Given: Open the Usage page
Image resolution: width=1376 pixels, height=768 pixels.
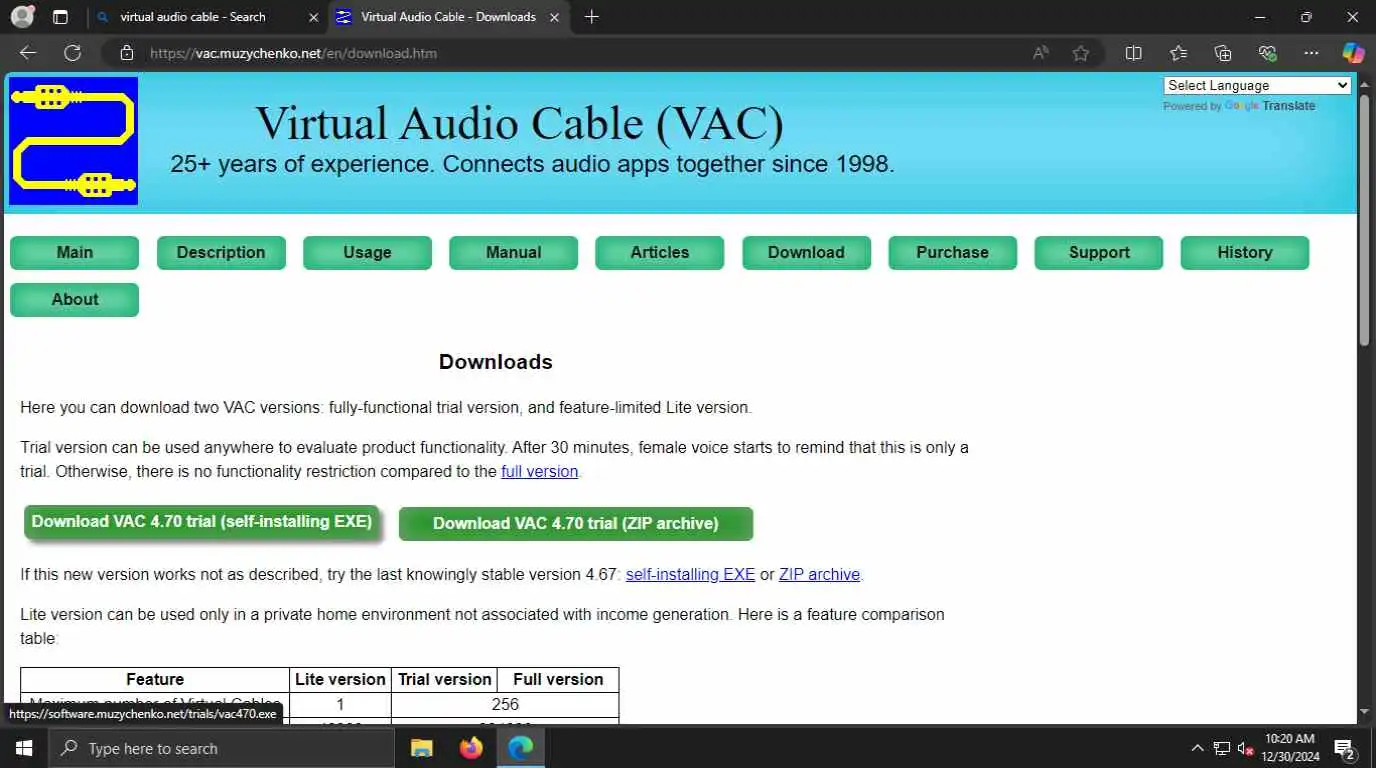Looking at the screenshot, I should (367, 253).
